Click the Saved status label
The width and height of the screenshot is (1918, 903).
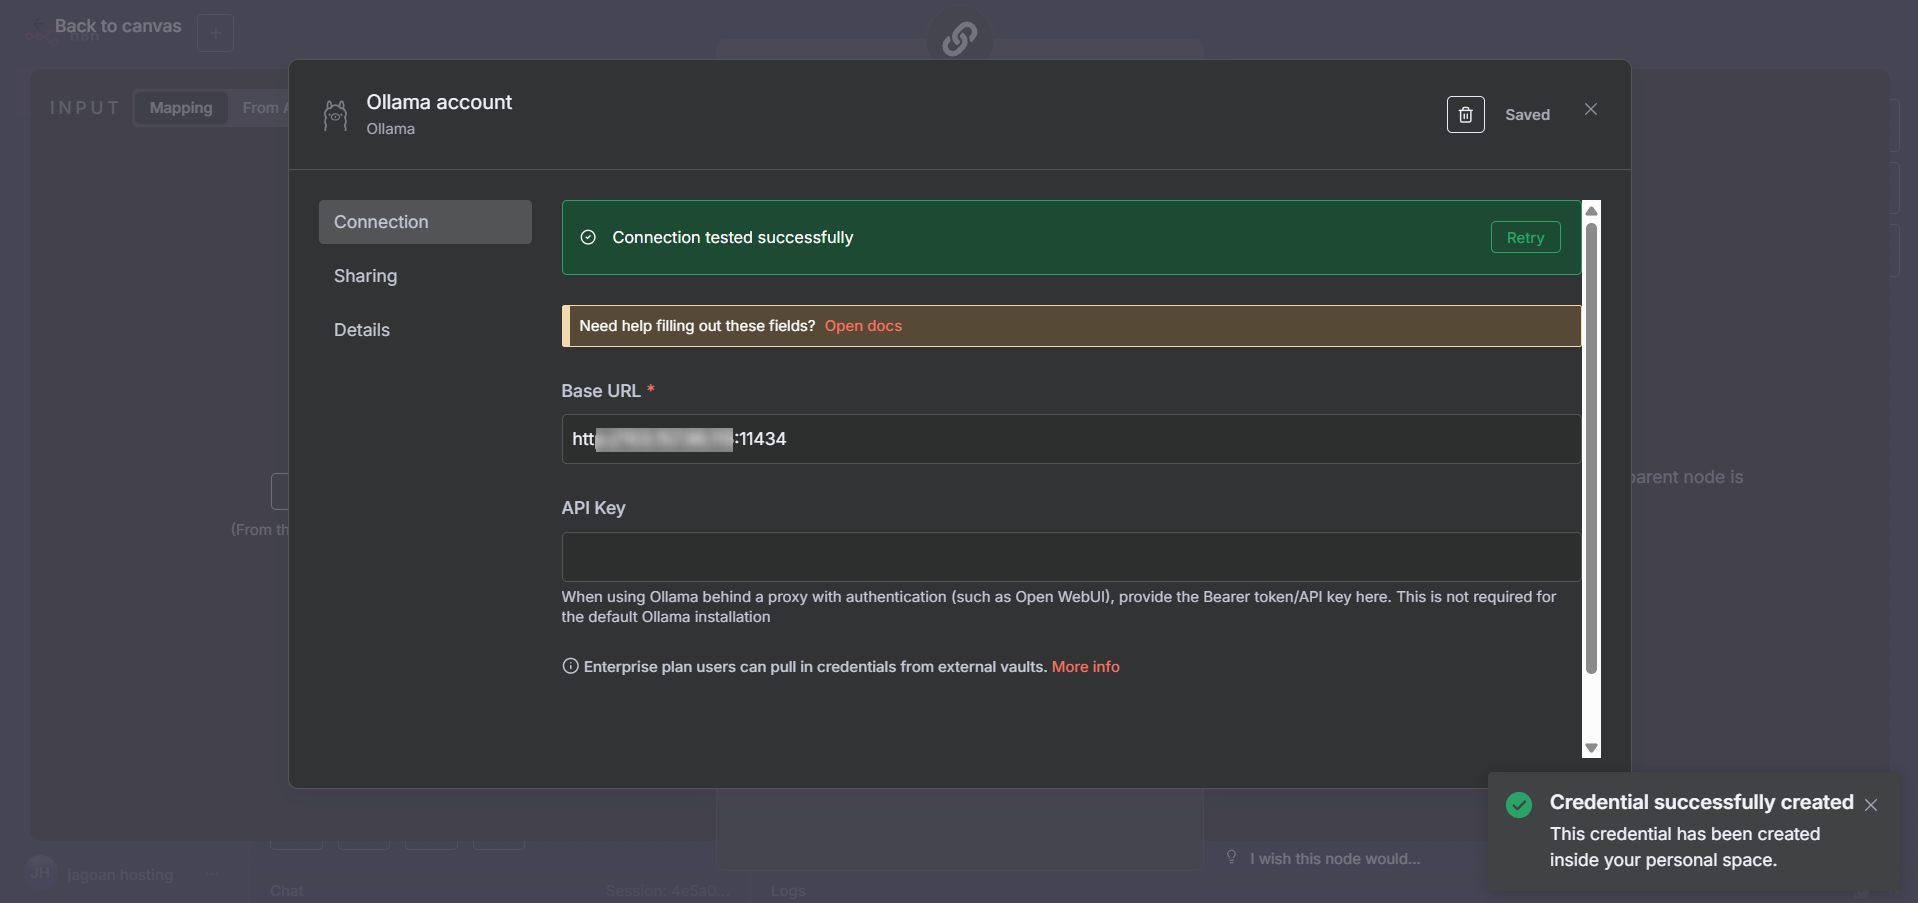(x=1527, y=115)
